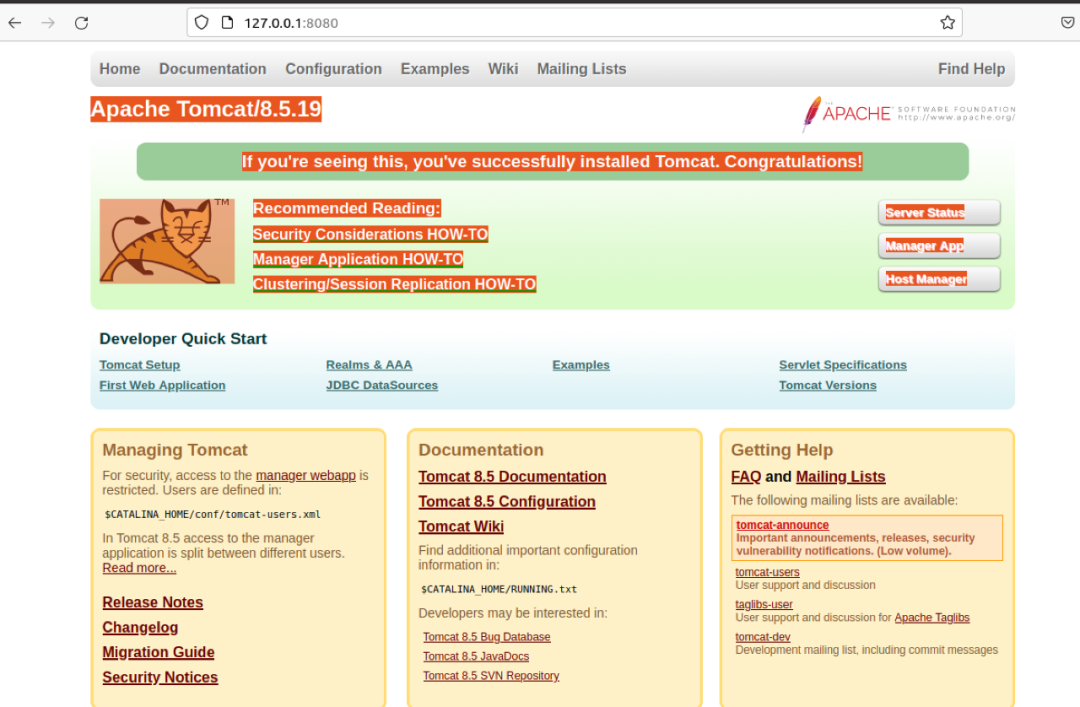
Task: Click the $CATALINA_HOME/conf/tomcat-users.xml path text
Action: tap(212, 514)
